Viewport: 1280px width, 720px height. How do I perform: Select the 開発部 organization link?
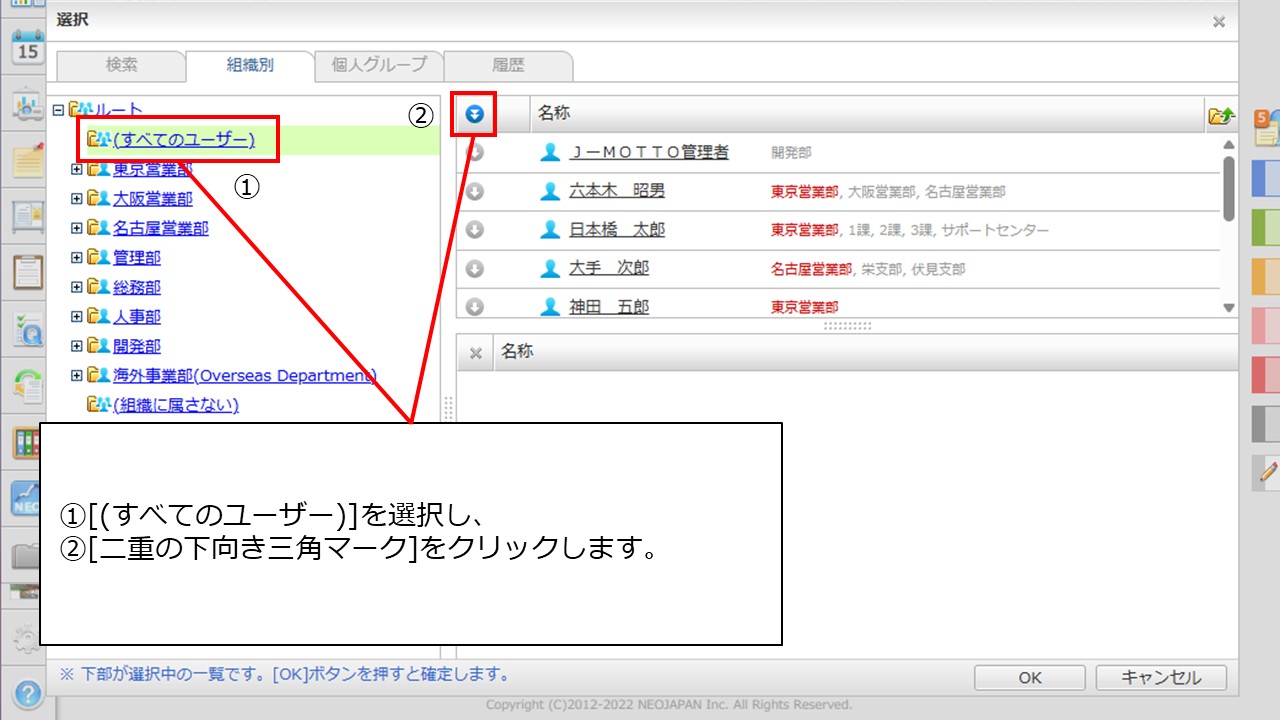coord(137,346)
